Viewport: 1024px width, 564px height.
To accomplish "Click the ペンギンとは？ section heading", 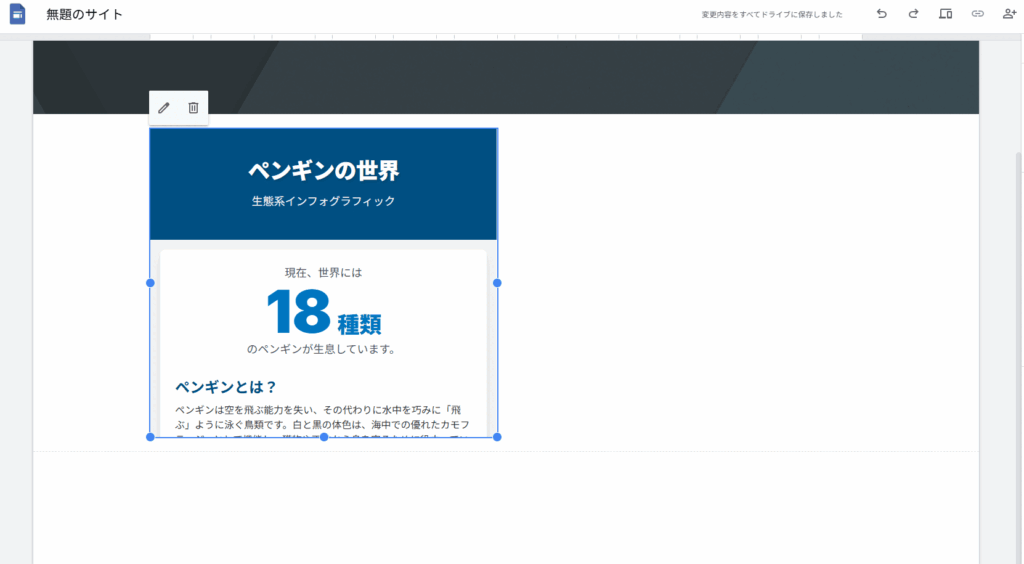I will (x=226, y=387).
